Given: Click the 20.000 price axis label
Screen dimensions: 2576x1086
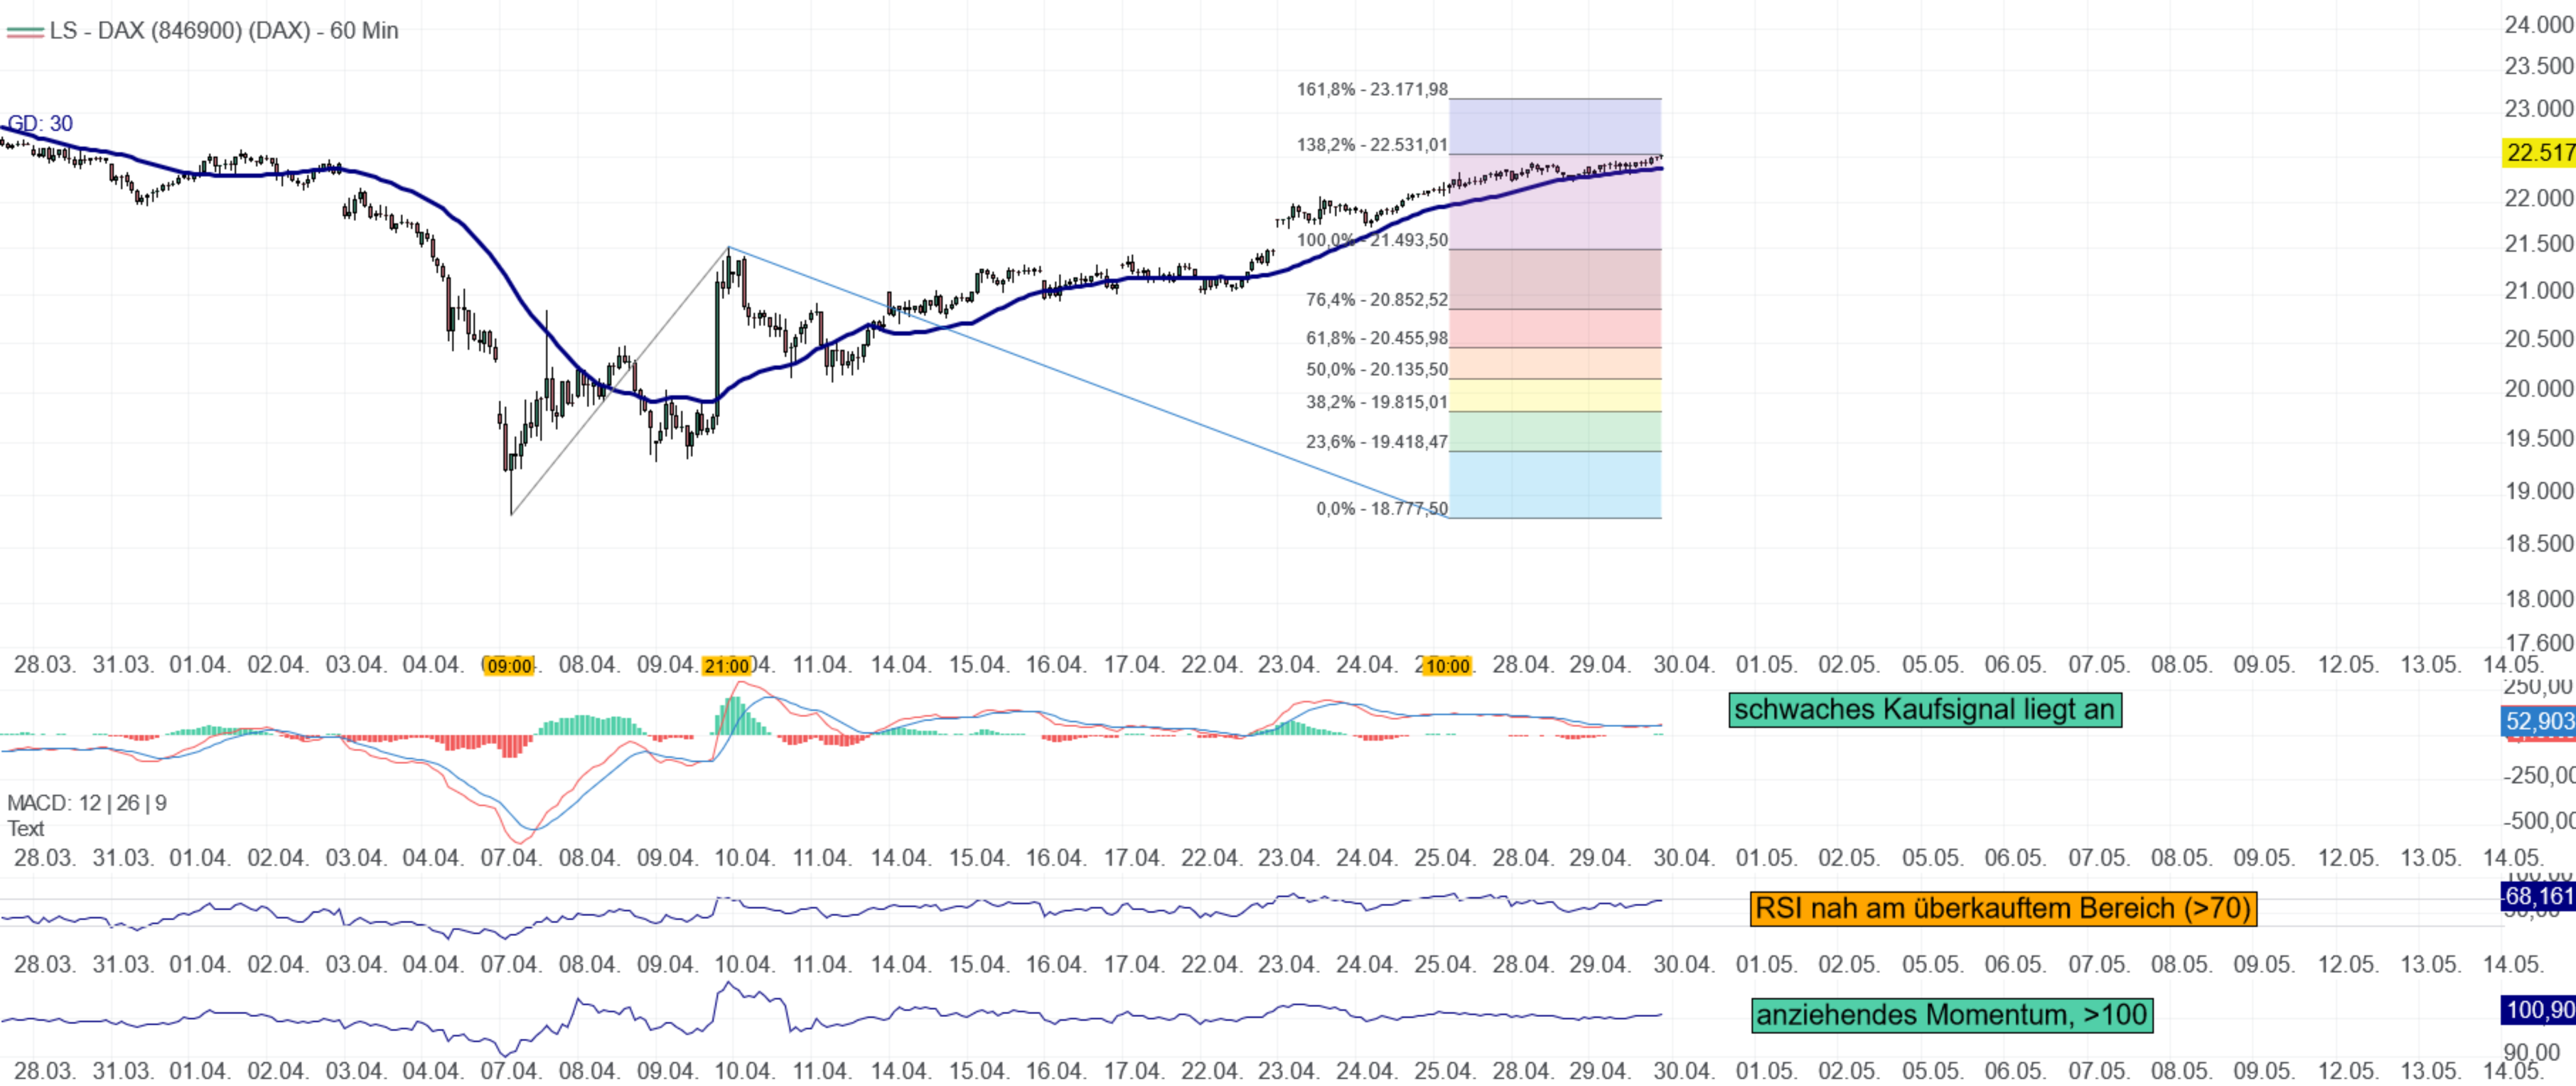Looking at the screenshot, I should [2539, 389].
